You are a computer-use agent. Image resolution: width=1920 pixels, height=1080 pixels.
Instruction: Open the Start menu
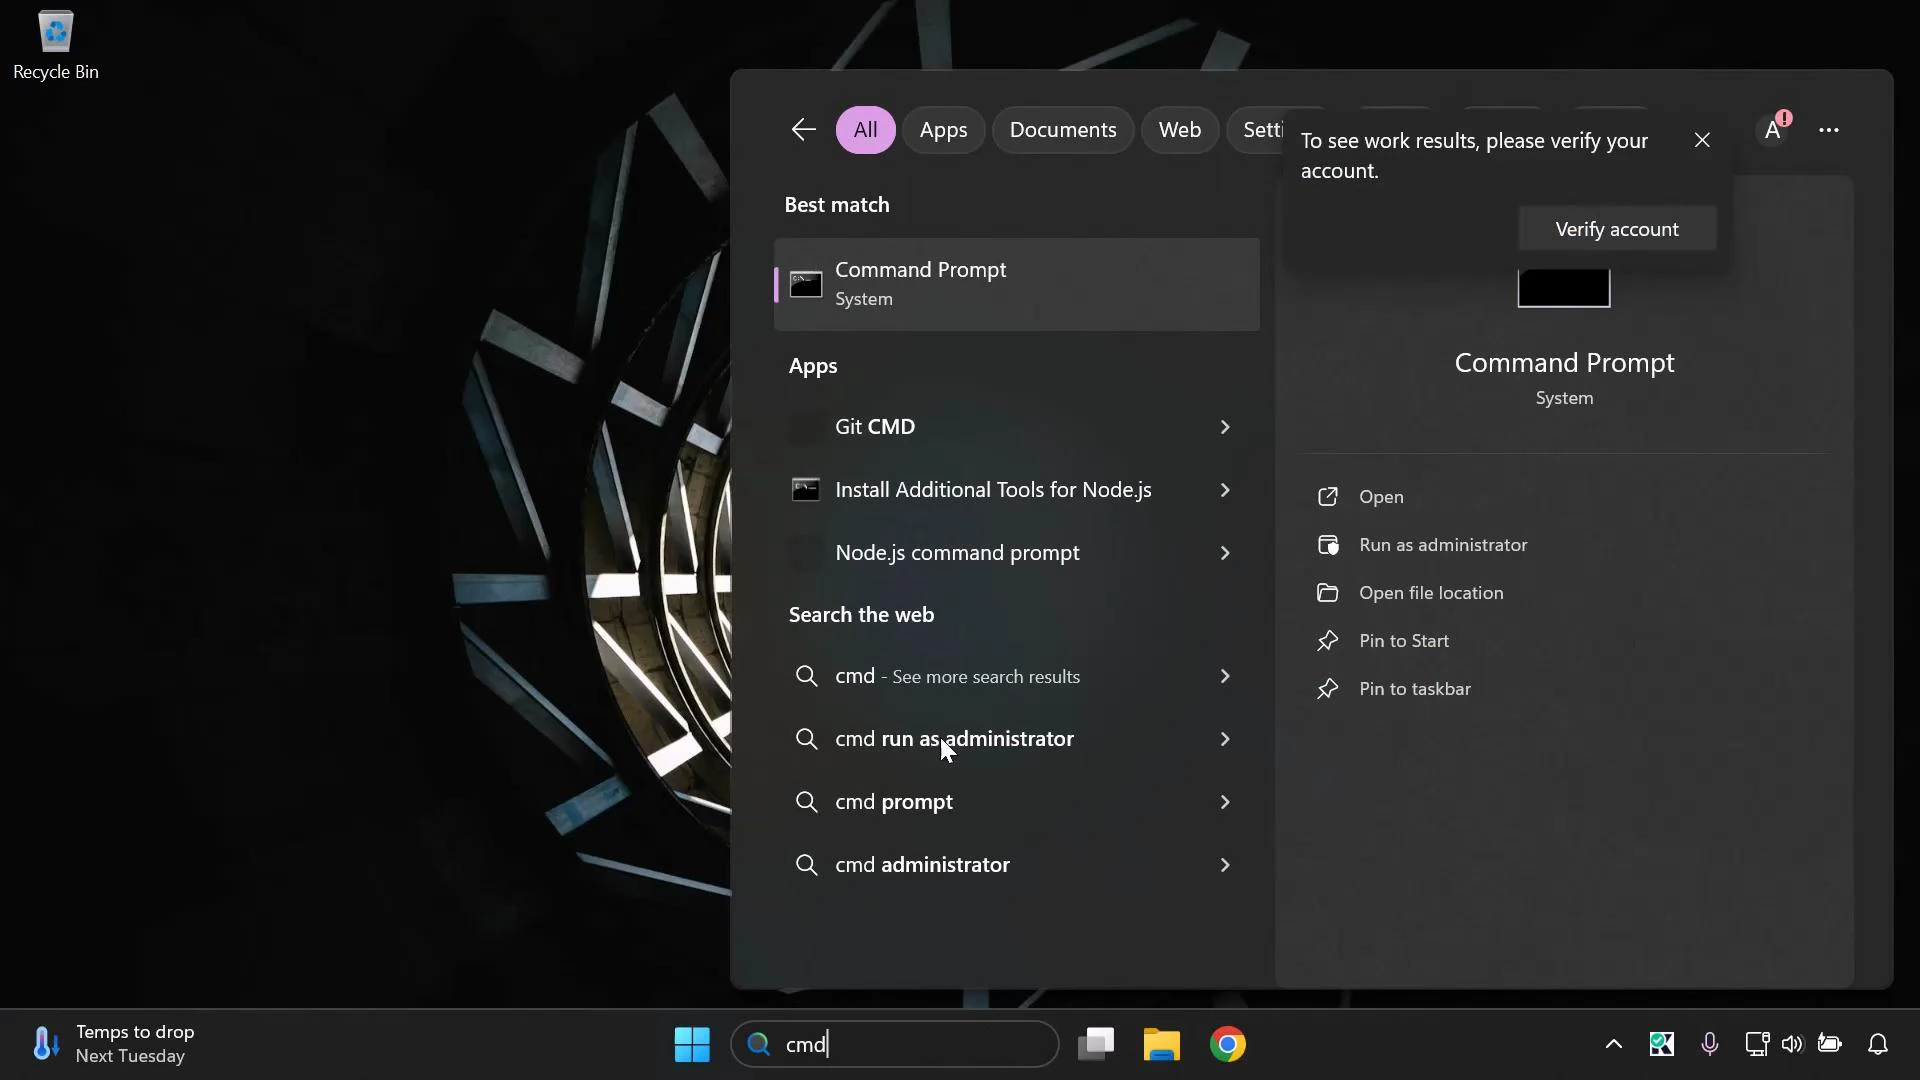click(692, 1044)
